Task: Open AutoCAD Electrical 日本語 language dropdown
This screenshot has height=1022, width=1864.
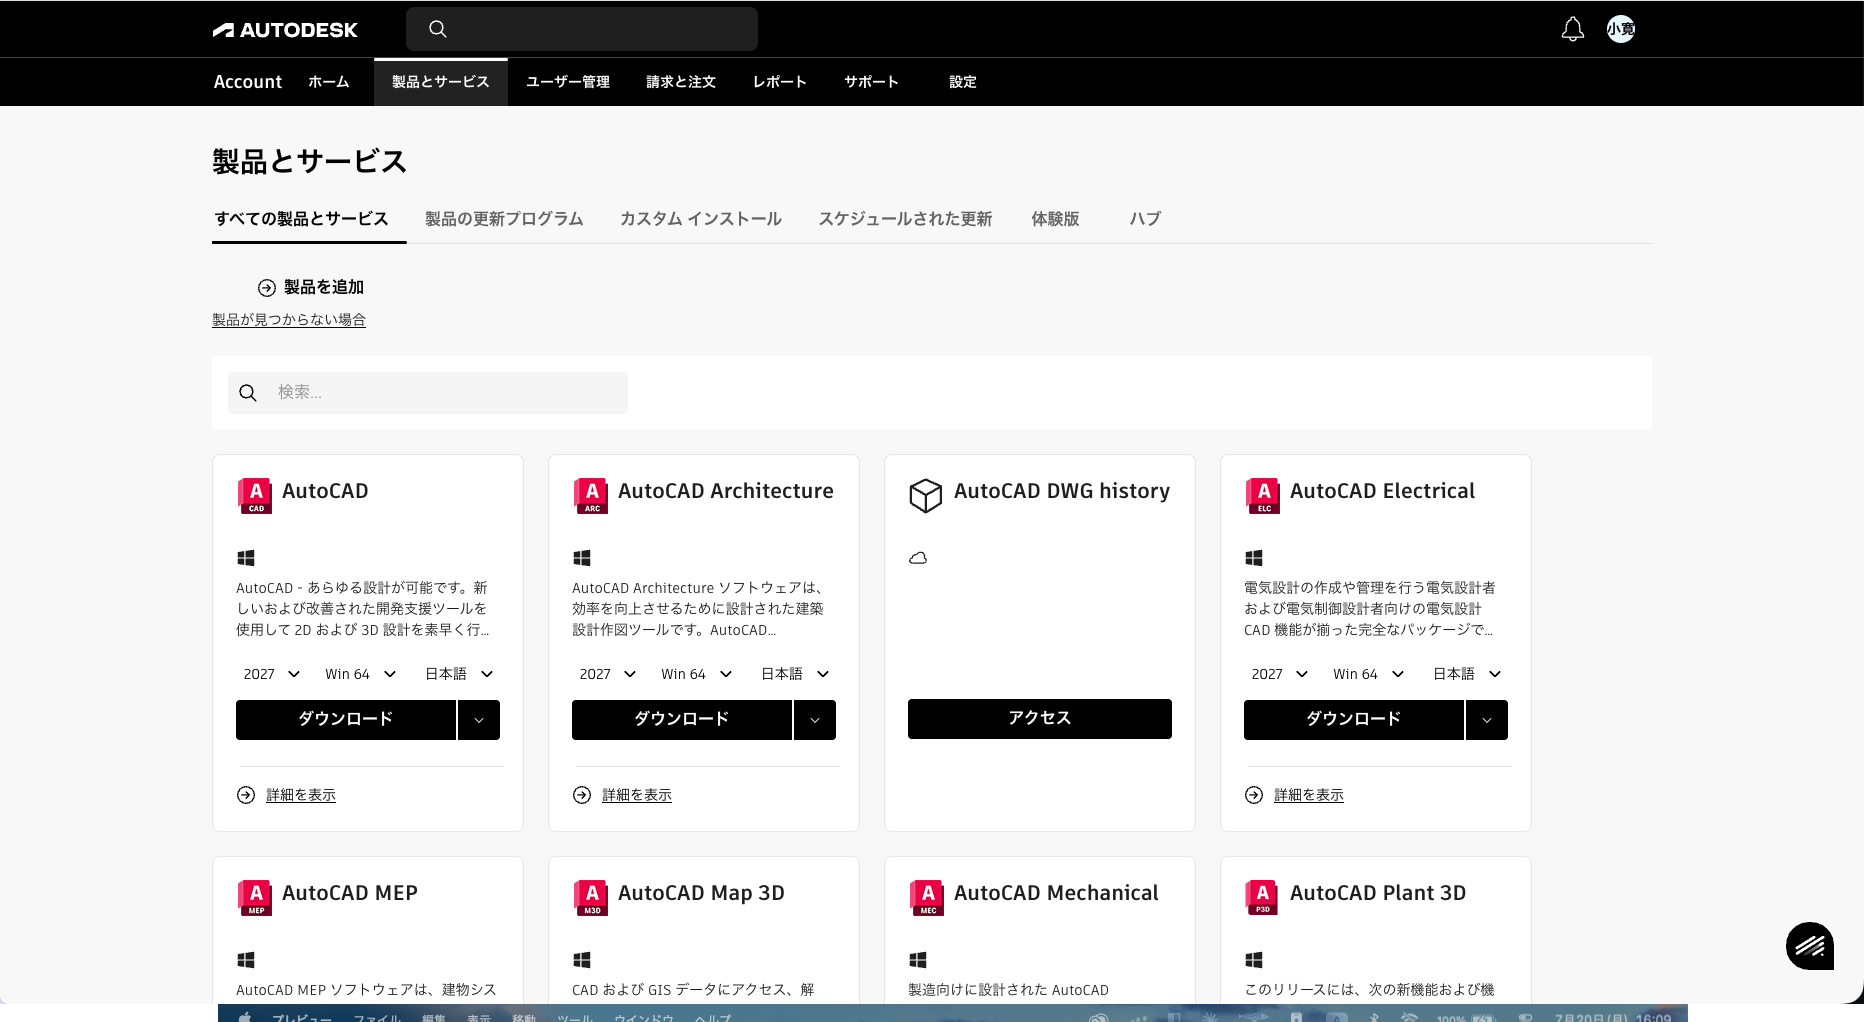Action: pyautogui.click(x=1467, y=674)
